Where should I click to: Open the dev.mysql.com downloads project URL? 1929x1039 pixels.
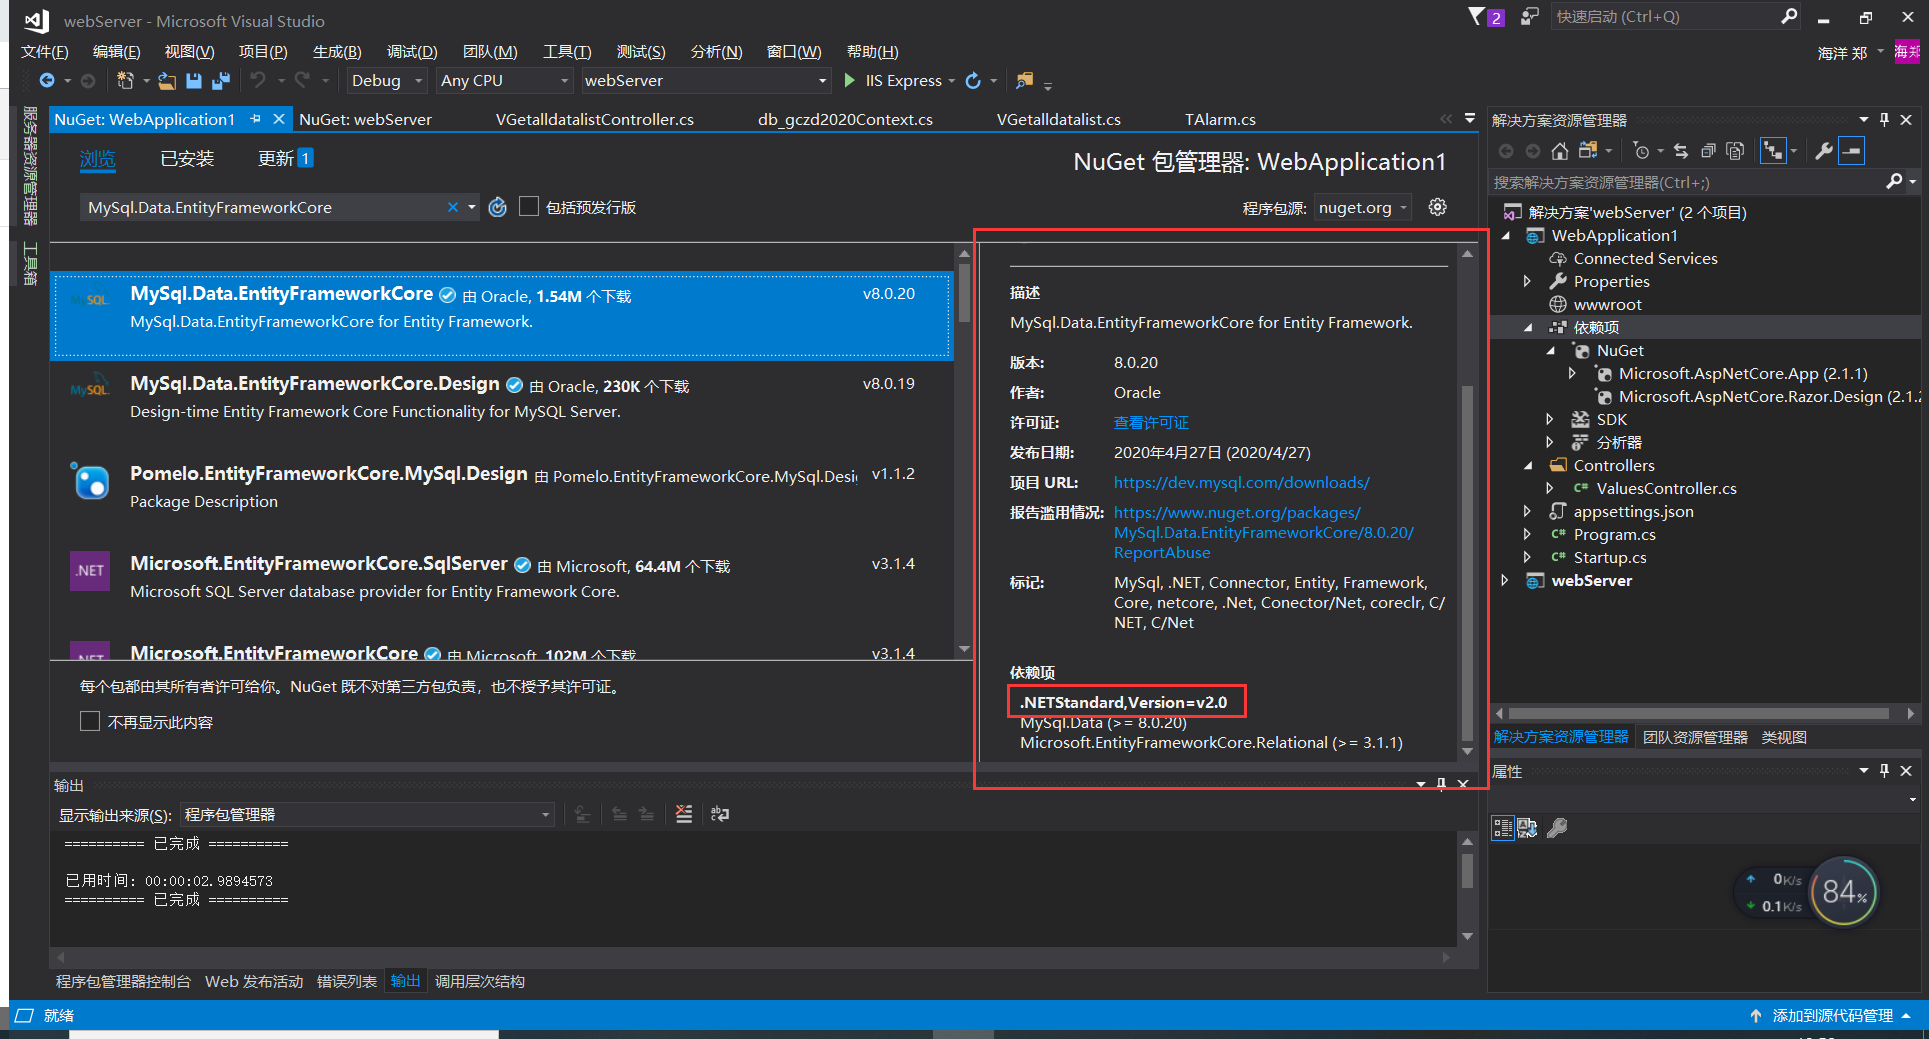click(x=1241, y=483)
